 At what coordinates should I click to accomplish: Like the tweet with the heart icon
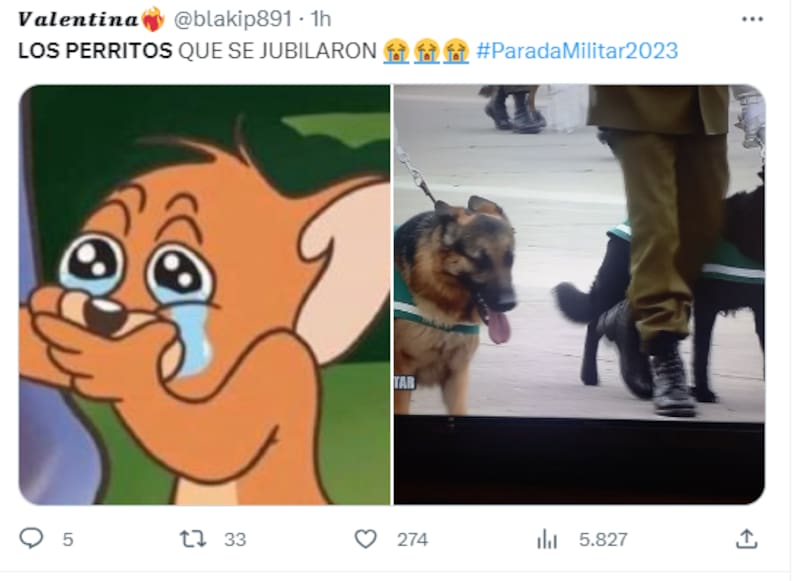point(365,539)
